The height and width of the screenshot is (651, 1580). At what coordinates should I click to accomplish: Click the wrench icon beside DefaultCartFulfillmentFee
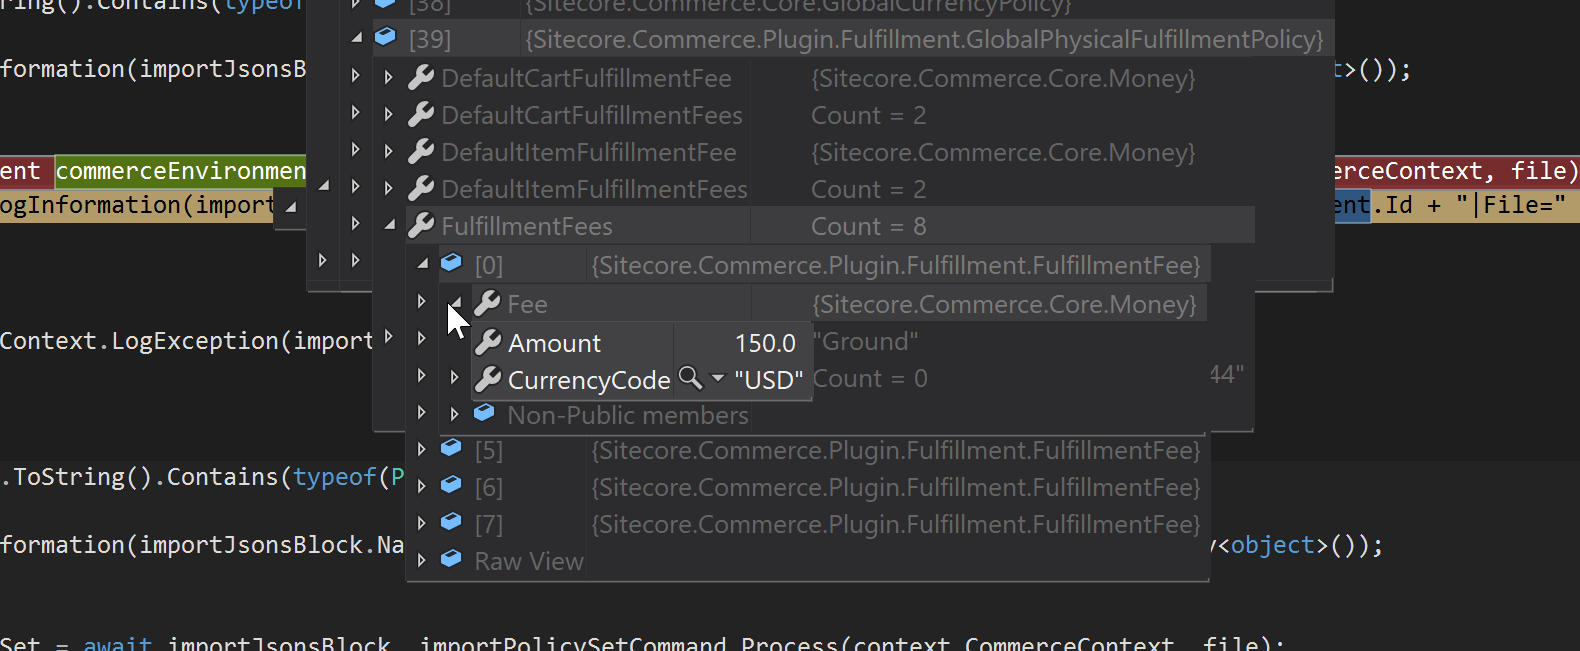point(421,77)
